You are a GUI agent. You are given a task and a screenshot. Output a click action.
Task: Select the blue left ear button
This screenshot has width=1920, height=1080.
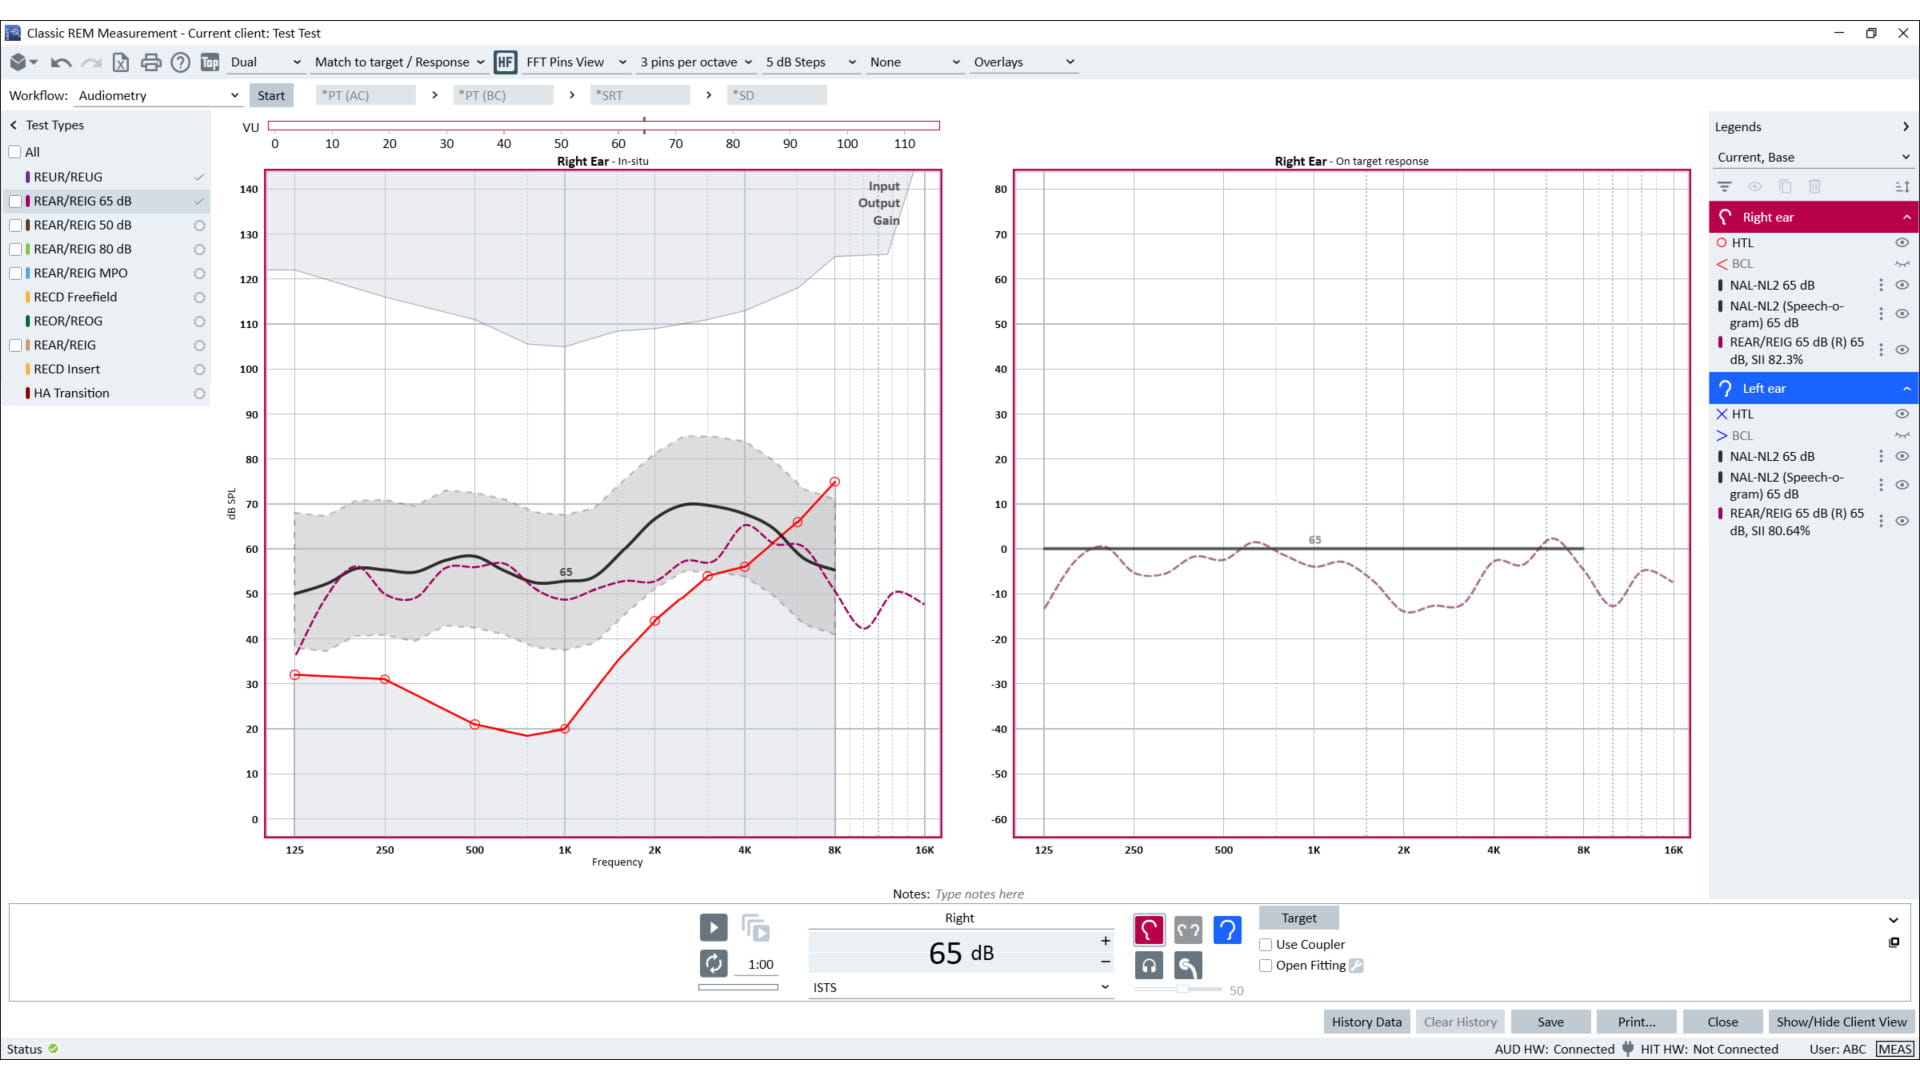point(1227,930)
